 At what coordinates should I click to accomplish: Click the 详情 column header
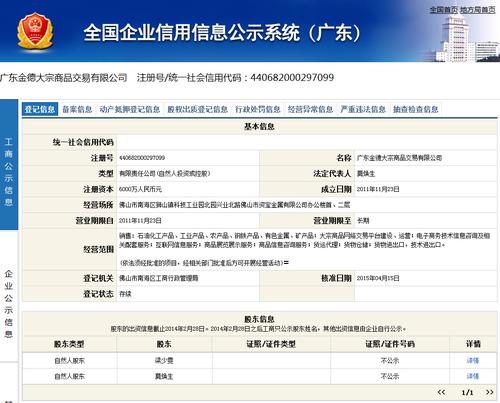click(473, 344)
